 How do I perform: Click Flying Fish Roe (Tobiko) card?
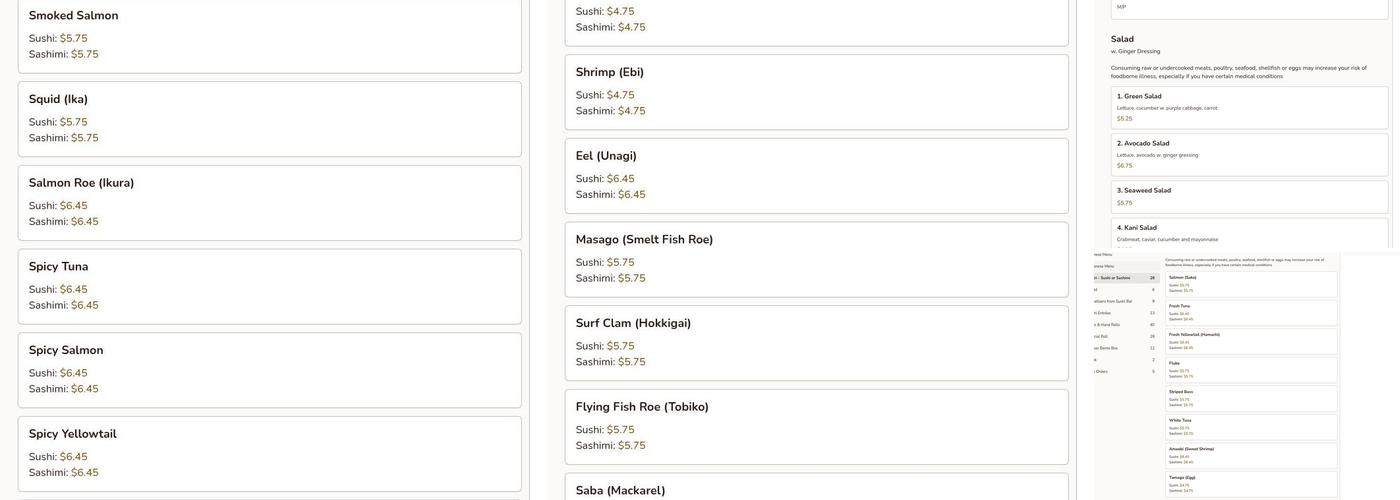click(x=816, y=427)
